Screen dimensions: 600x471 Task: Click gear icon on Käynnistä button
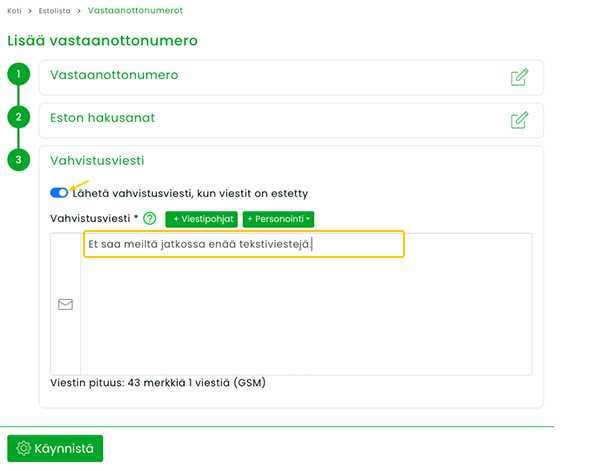(23, 448)
